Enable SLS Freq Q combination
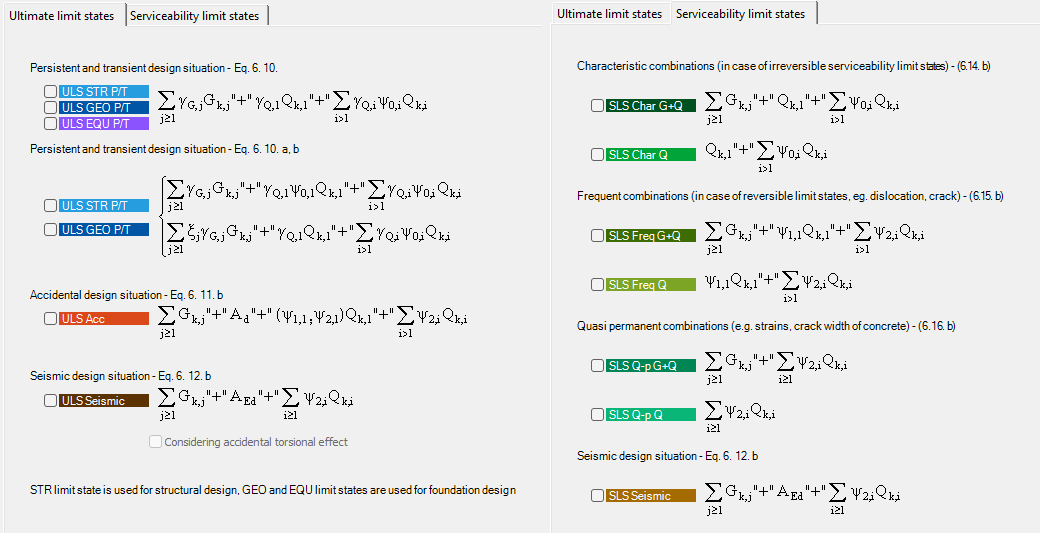Screen dimensions: 1040x533 click(597, 285)
